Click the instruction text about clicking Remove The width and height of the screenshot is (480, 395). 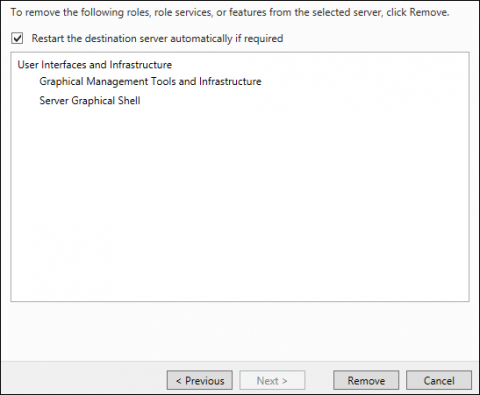230,13
